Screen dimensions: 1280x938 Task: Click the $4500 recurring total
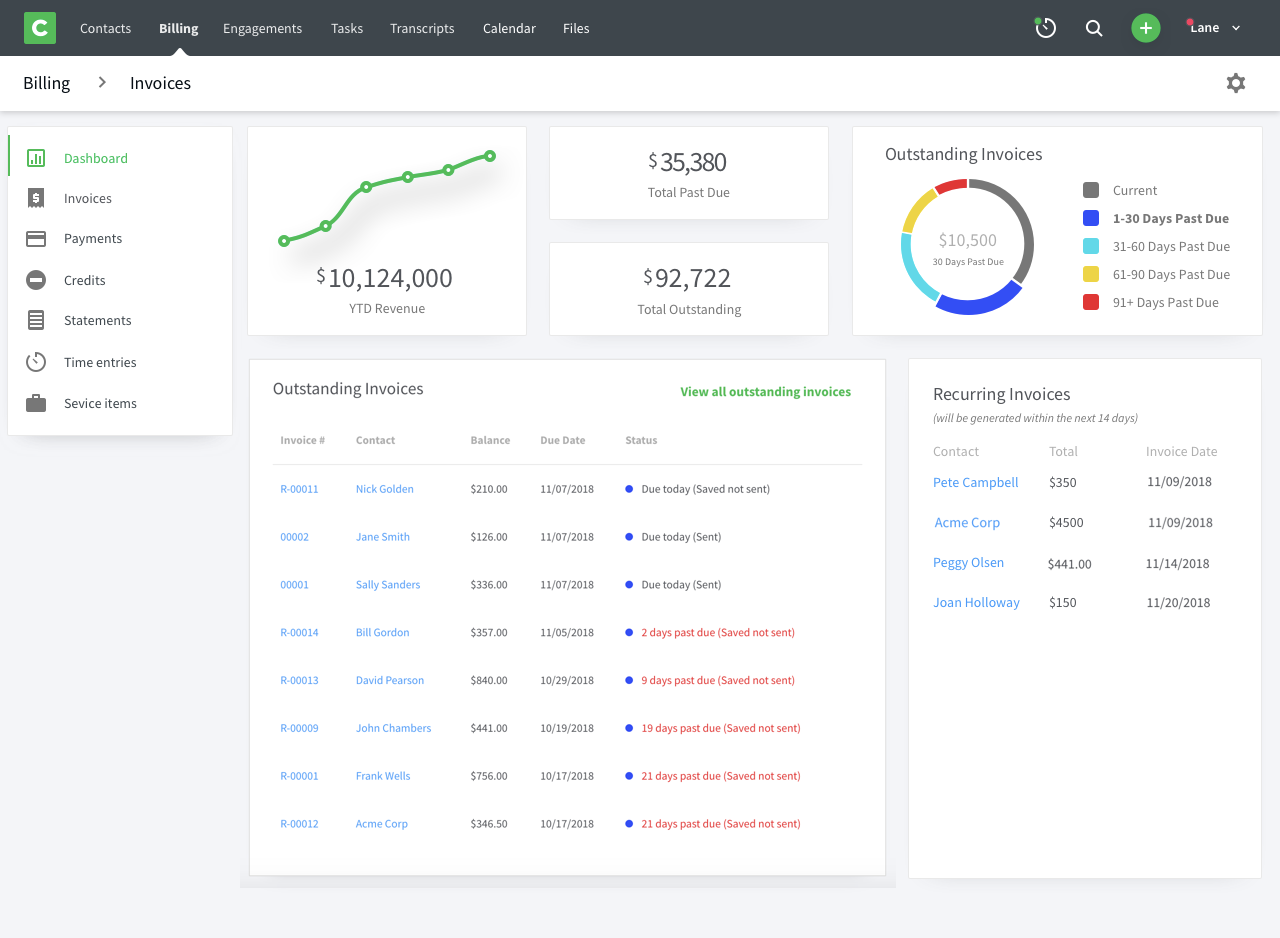[x=1066, y=522]
